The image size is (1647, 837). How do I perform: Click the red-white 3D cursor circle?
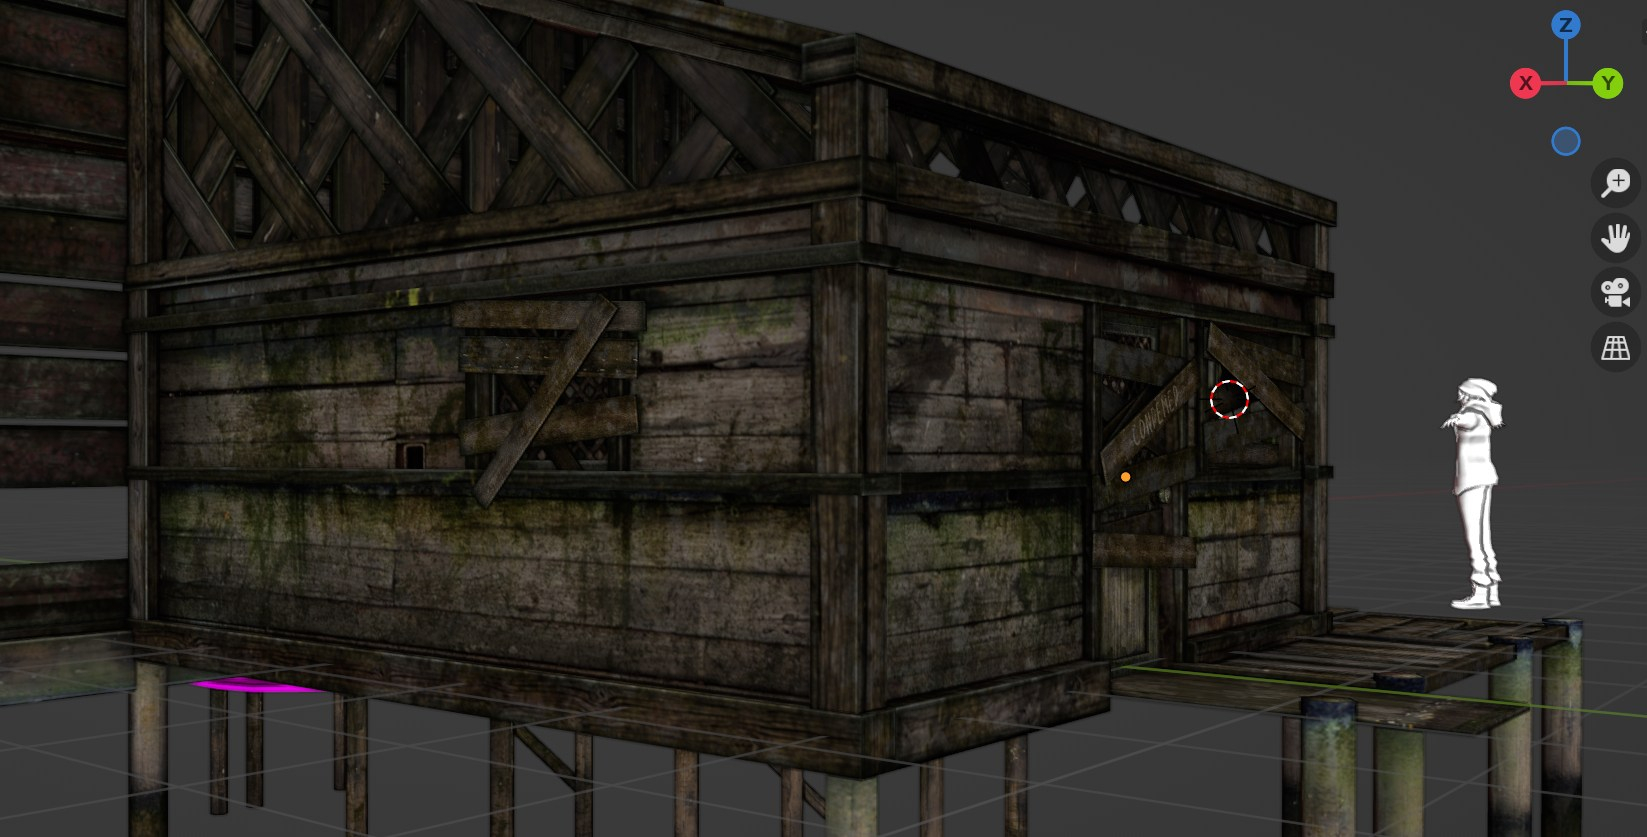pos(1229,399)
